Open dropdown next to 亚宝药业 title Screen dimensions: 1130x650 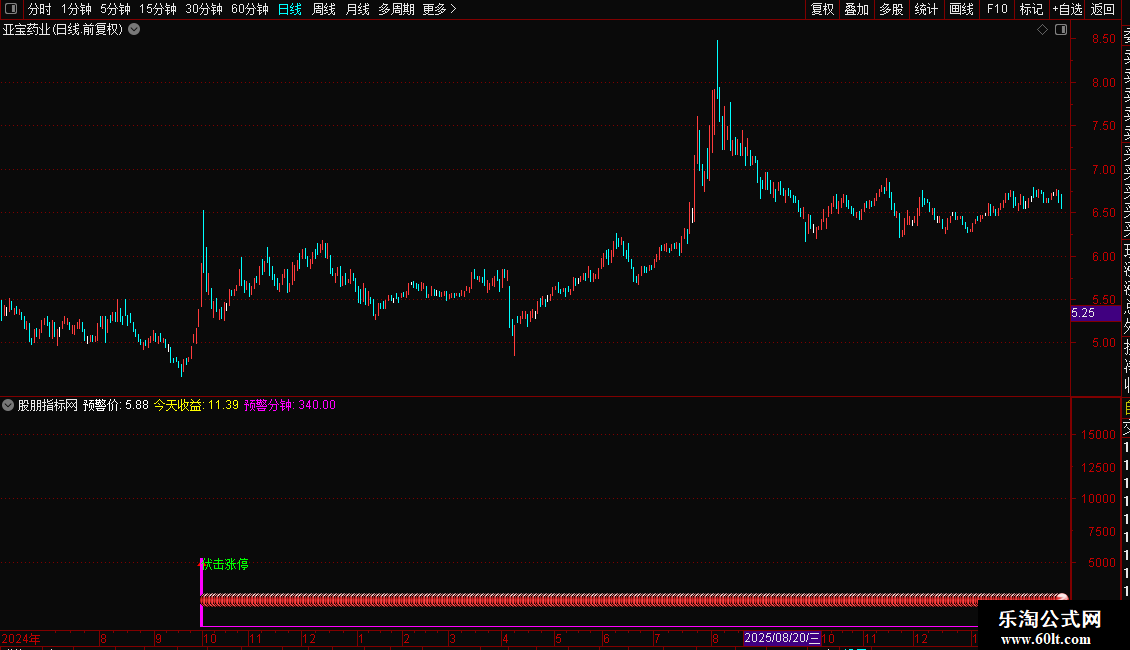pyautogui.click(x=134, y=30)
